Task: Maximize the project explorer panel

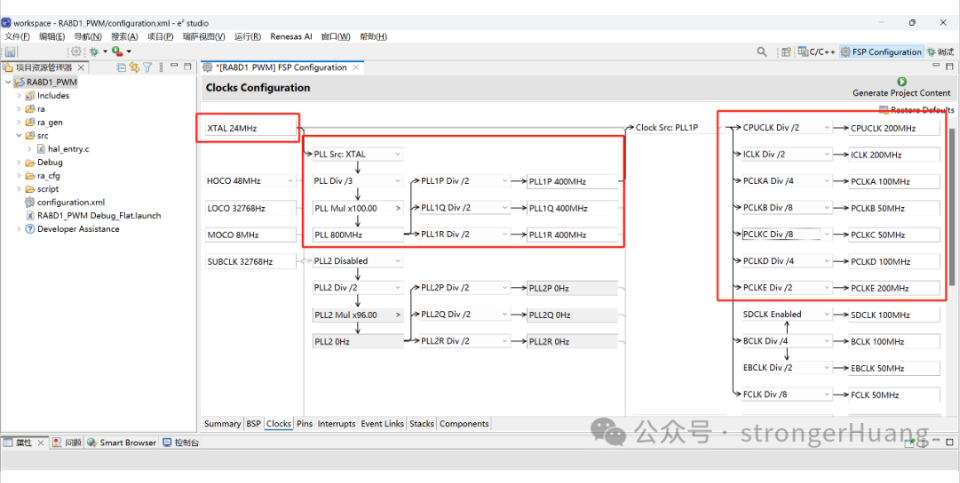Action: (x=188, y=67)
